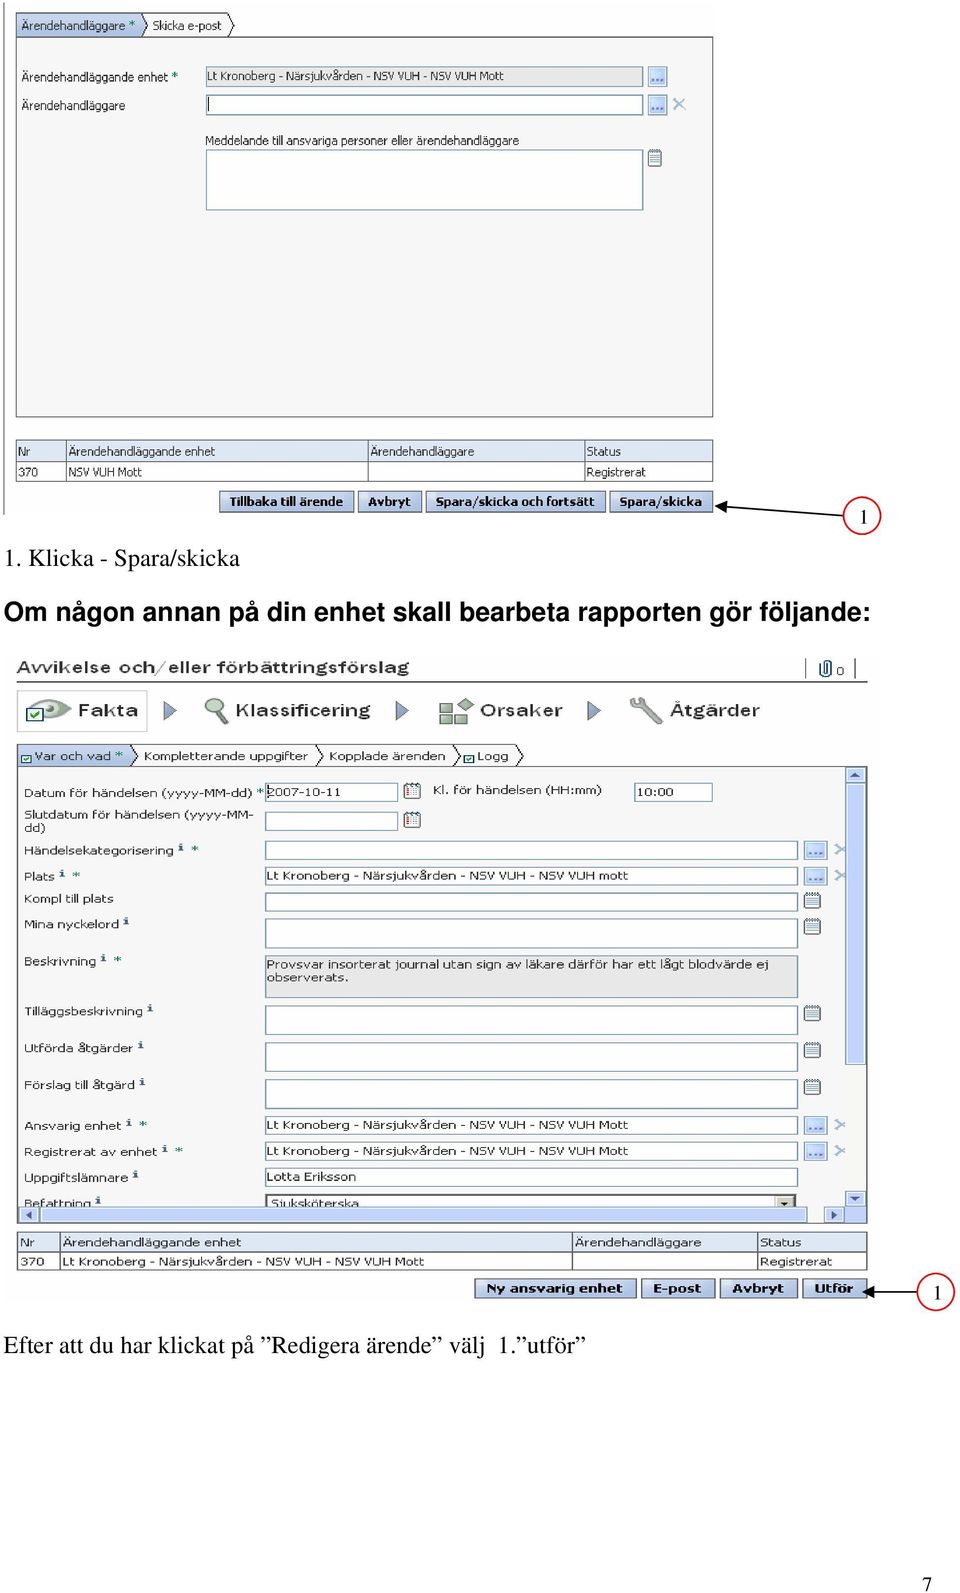This screenshot has width=960, height=1593.
Task: Click Utför button
Action: pos(834,1288)
